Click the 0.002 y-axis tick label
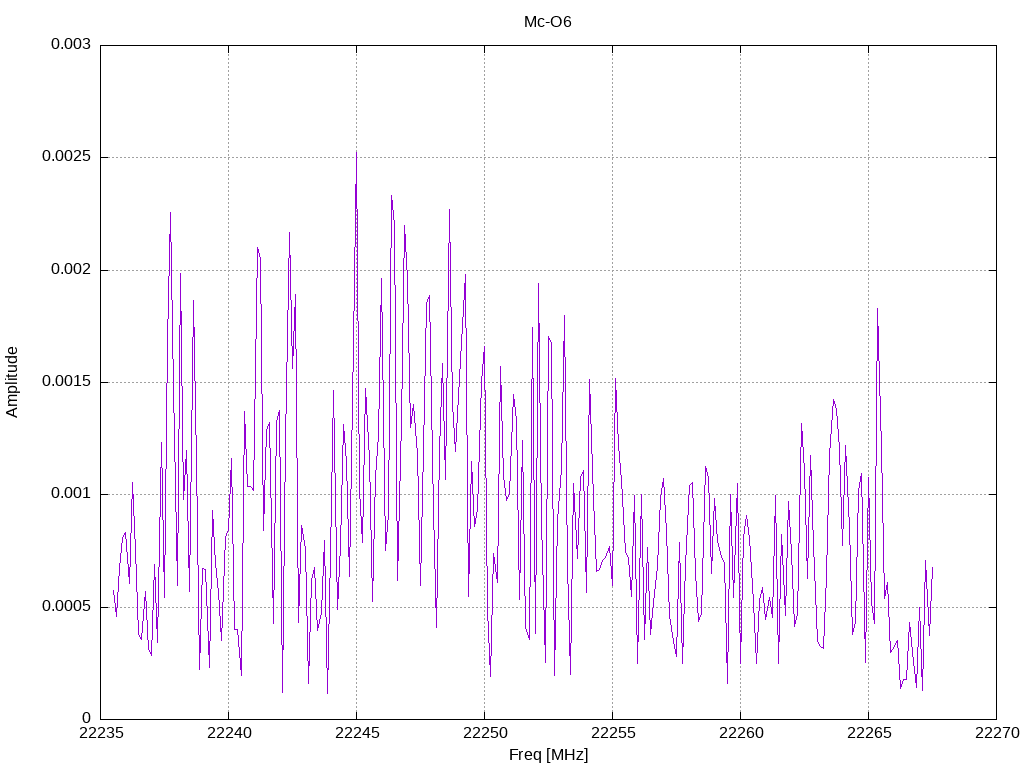 click(71, 269)
